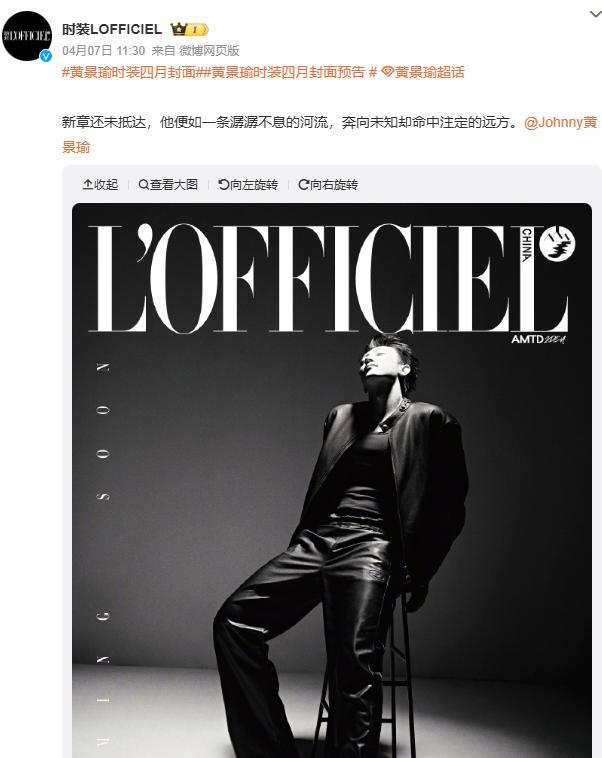Click the 查看大图 magnifier icon
Image resolution: width=602 pixels, height=758 pixels.
pyautogui.click(x=144, y=185)
